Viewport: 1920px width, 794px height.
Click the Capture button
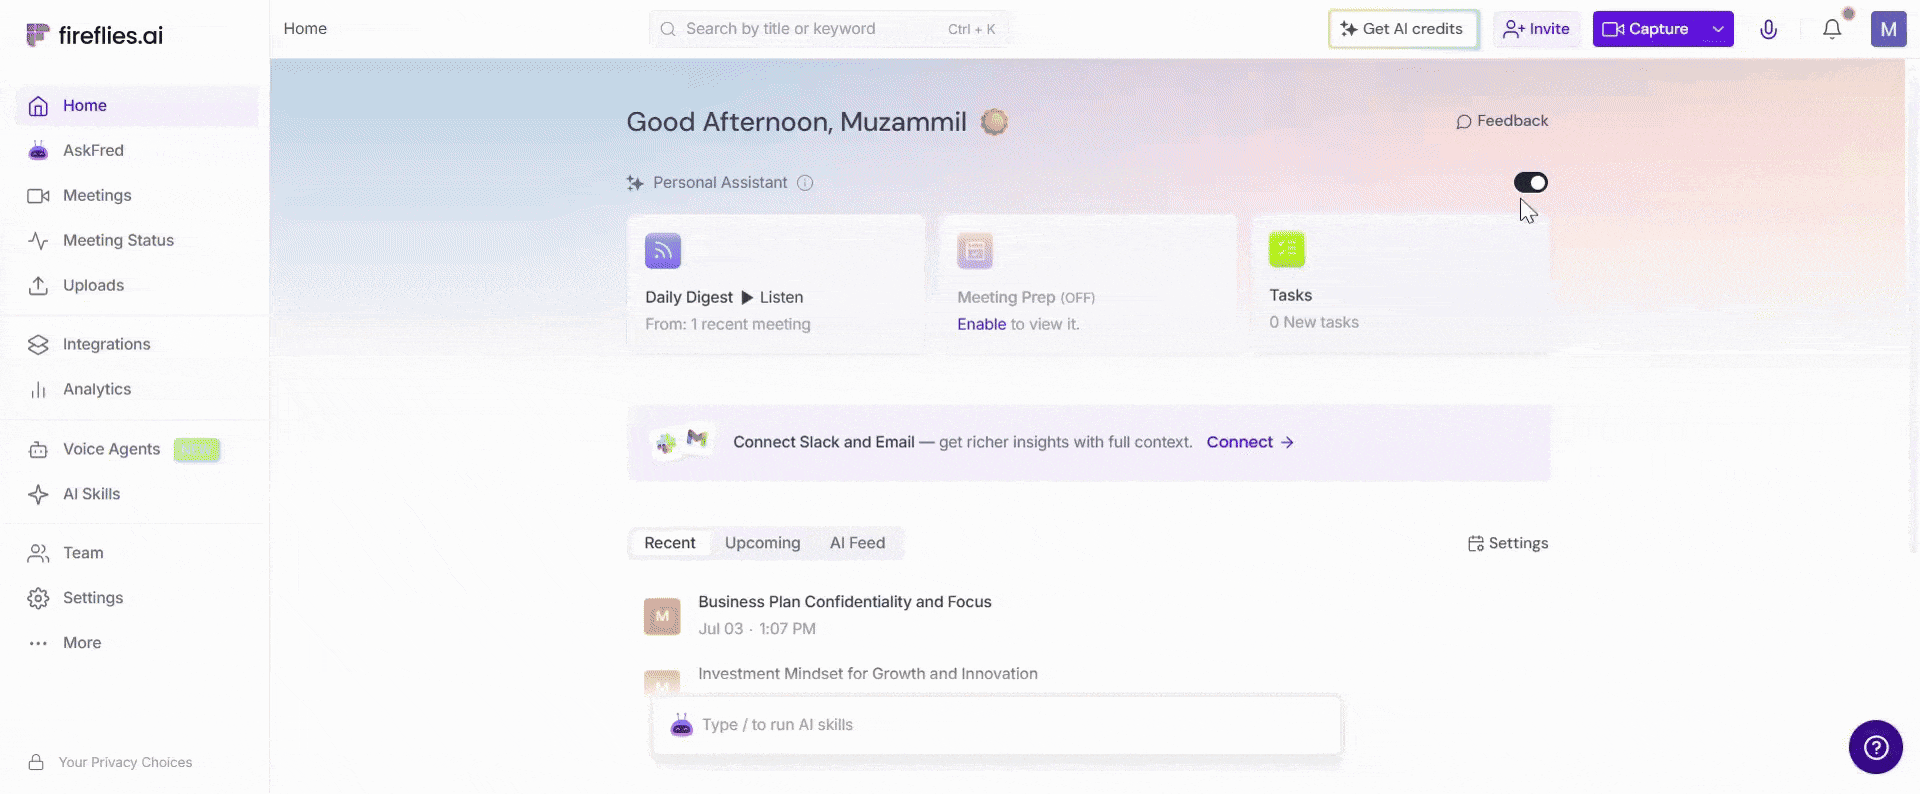(1647, 29)
